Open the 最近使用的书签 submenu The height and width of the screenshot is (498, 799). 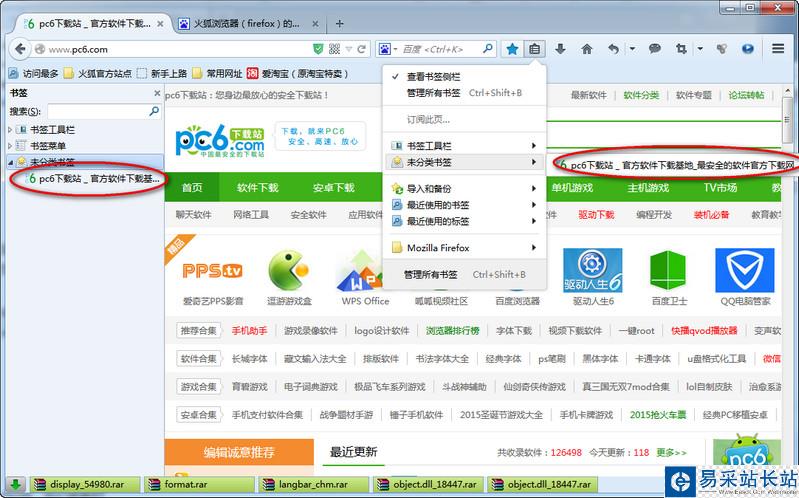(x=465, y=205)
